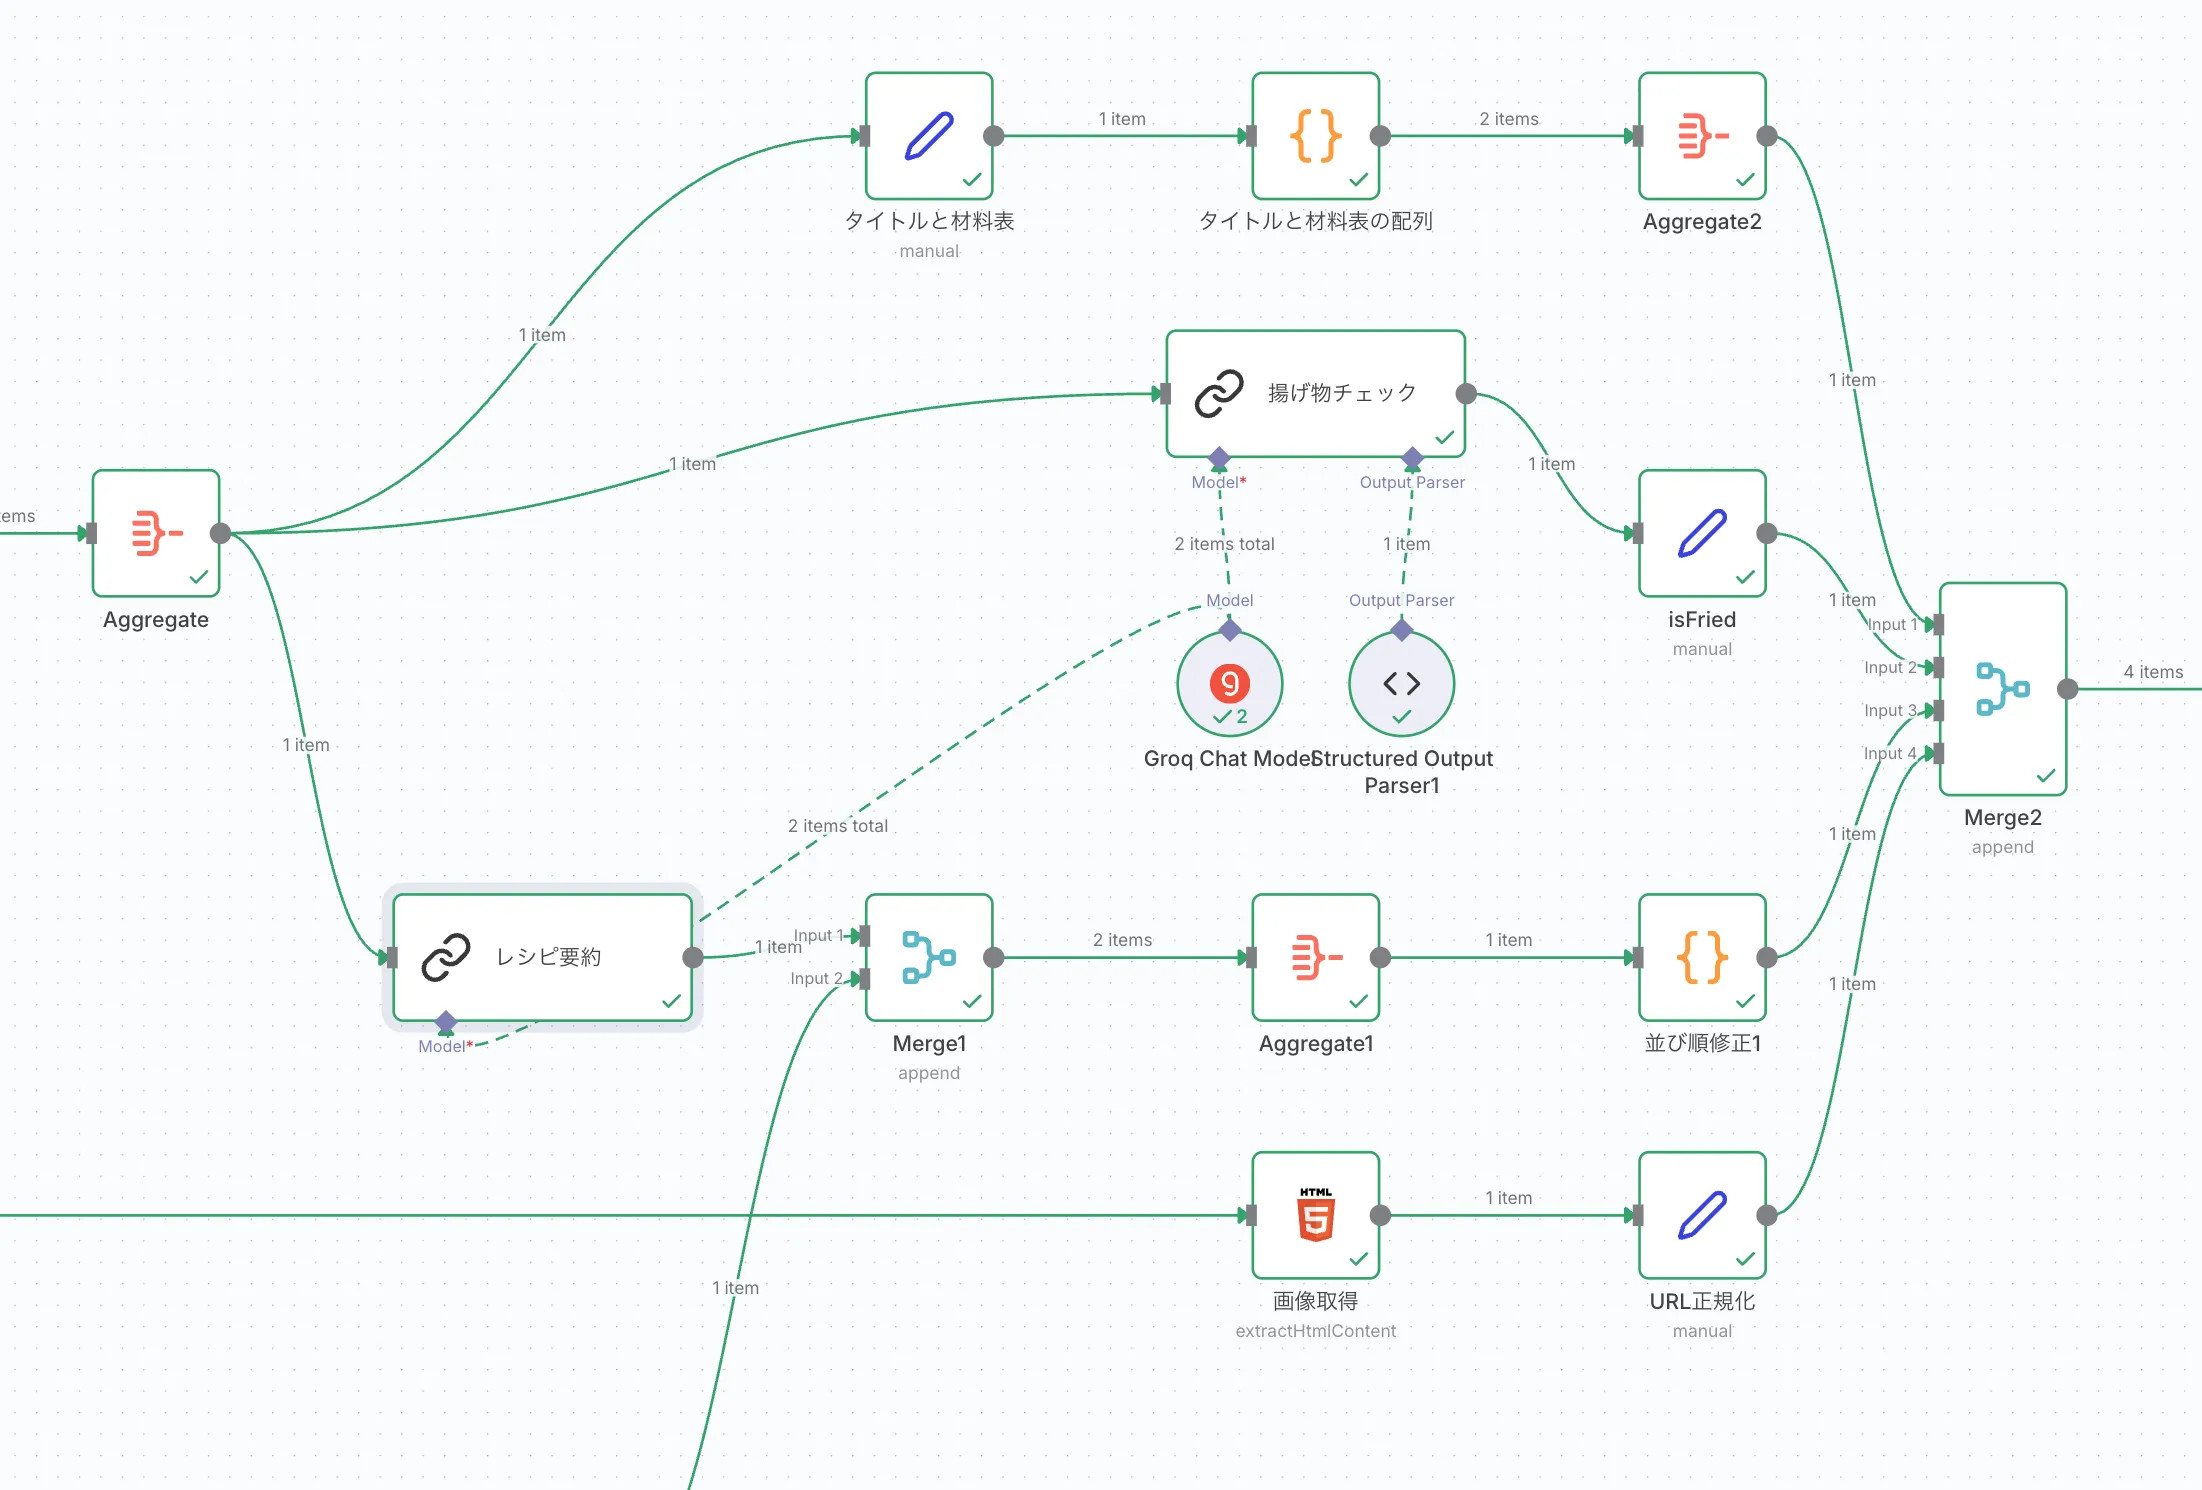Open the 並び順修正1 code node

pos(1702,957)
